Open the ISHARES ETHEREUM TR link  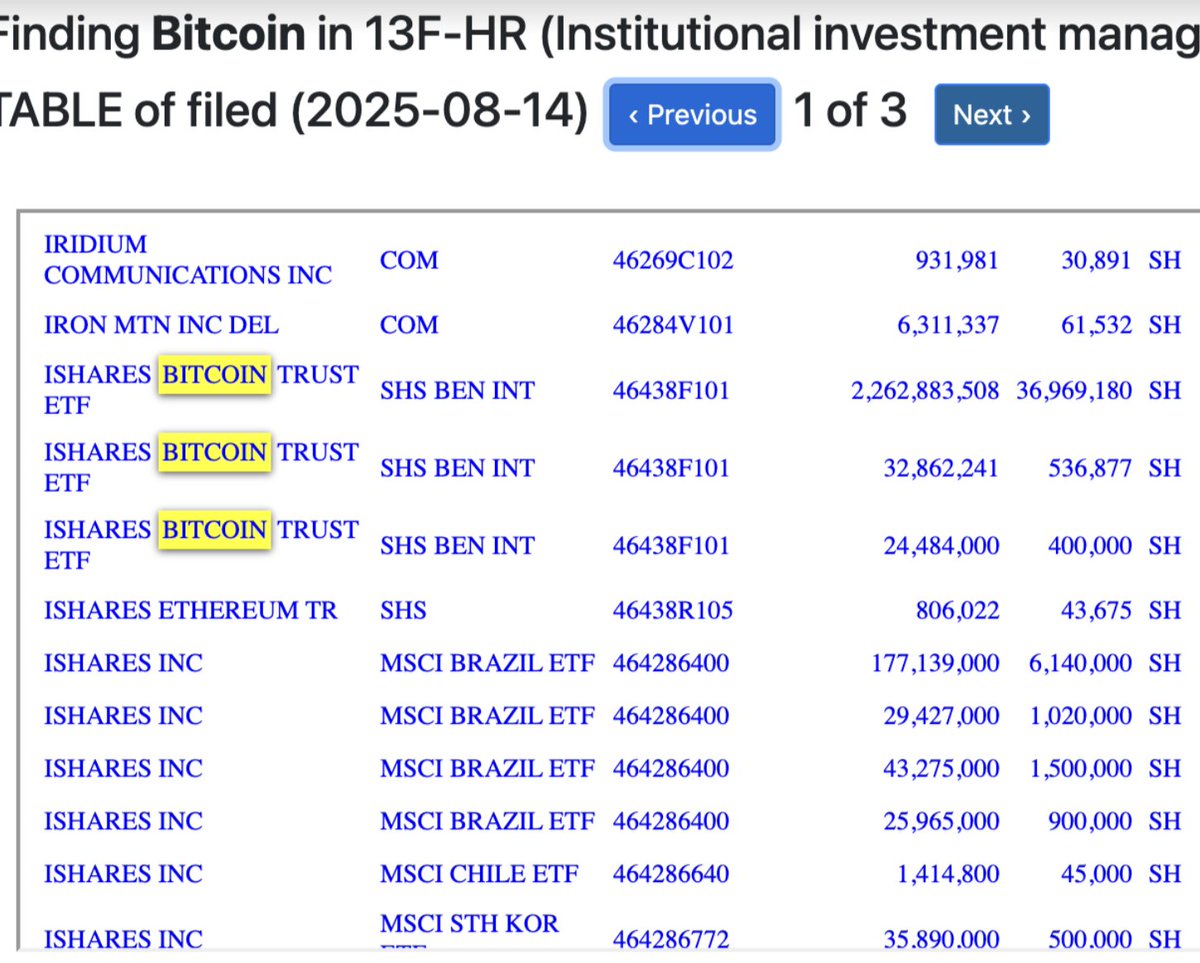coord(190,610)
